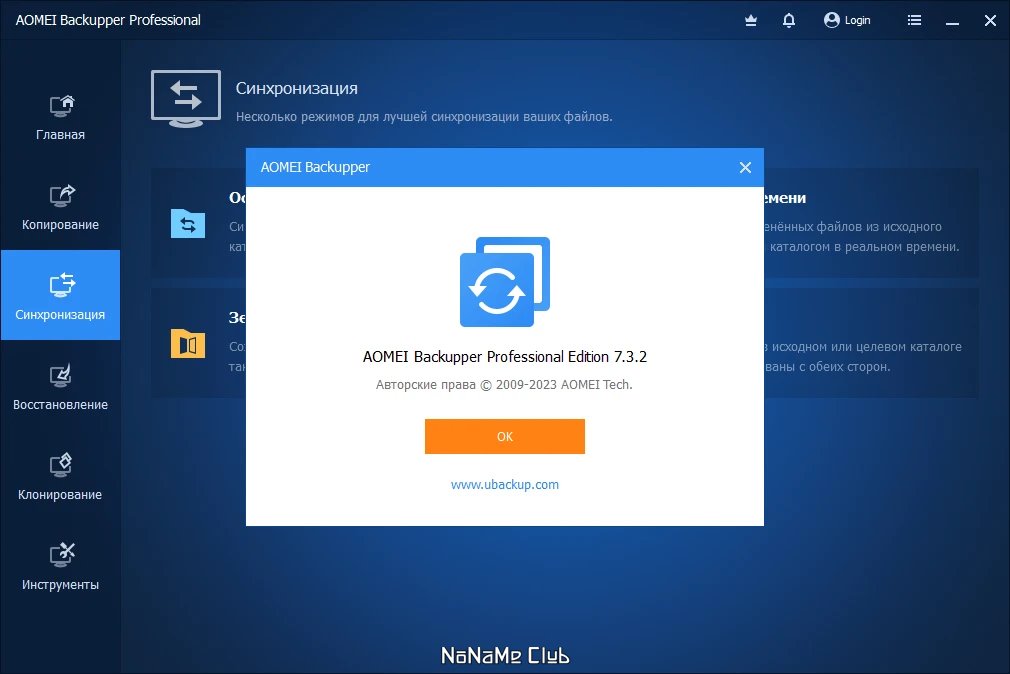Open the Инструменты tools section
1010x674 pixels.
tap(61, 567)
